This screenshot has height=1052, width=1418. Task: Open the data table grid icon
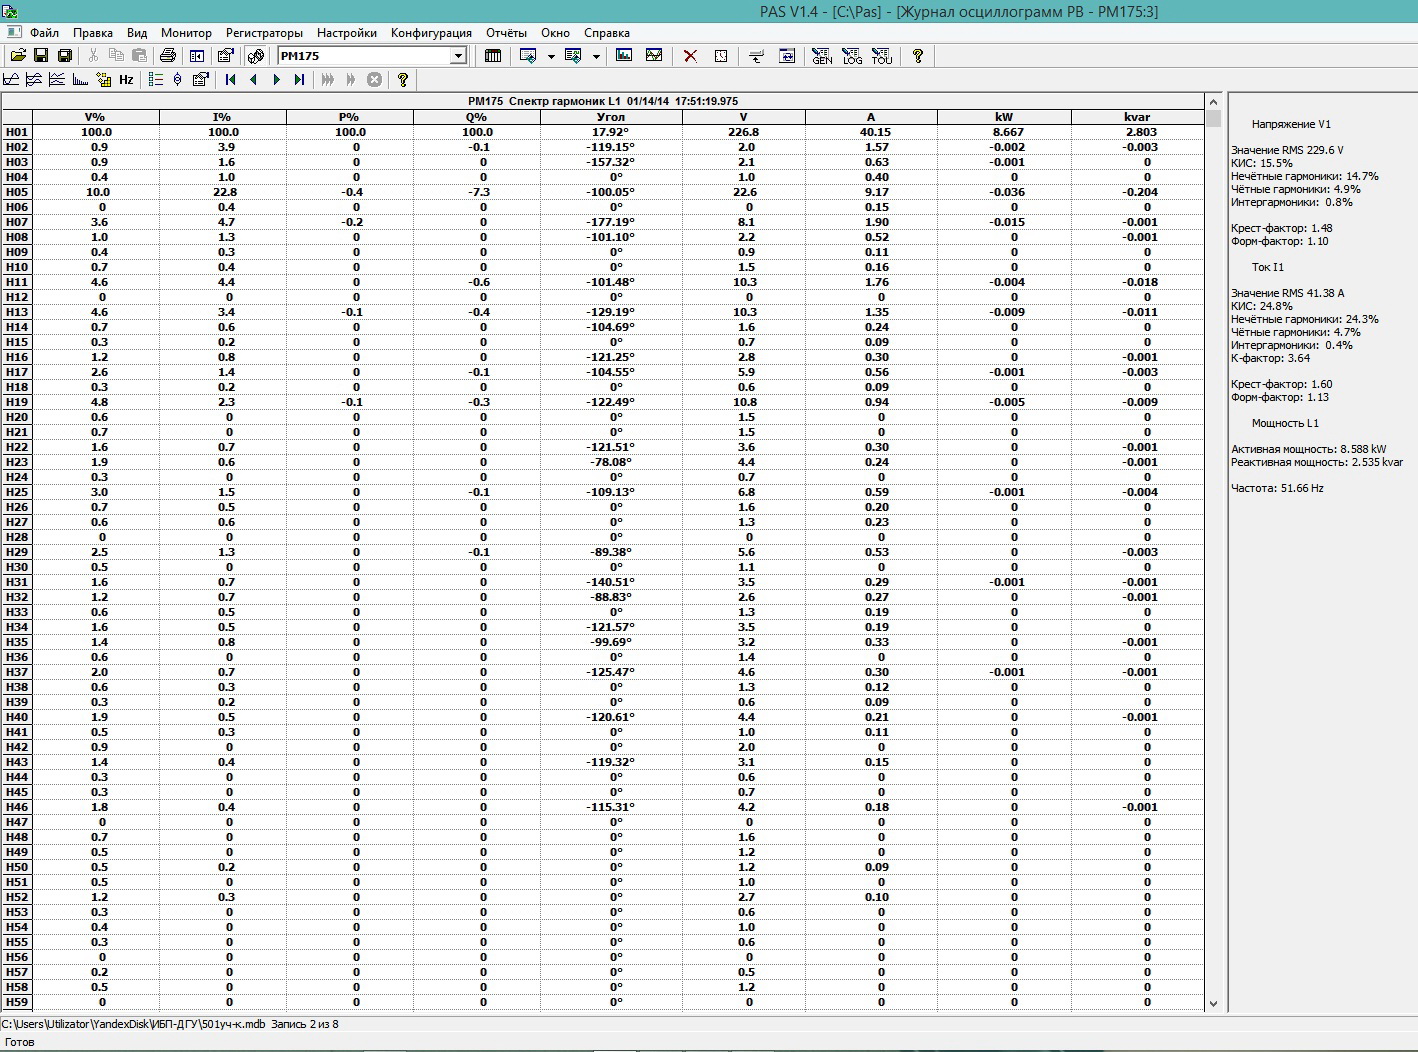tap(493, 56)
